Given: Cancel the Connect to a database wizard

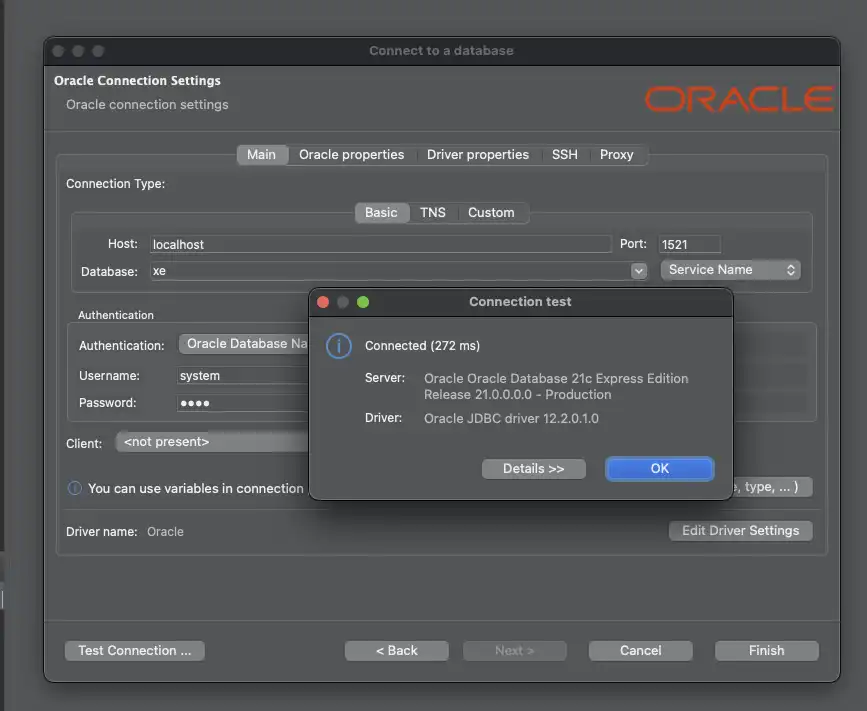Looking at the screenshot, I should [640, 651].
